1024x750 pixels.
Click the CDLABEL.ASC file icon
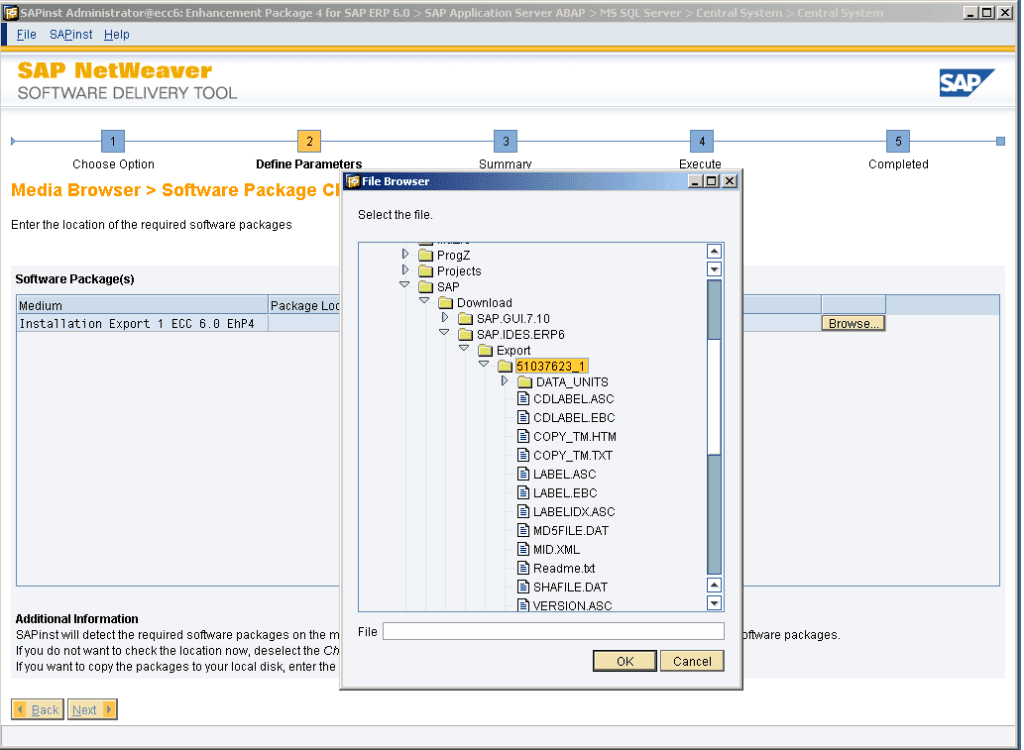click(524, 399)
